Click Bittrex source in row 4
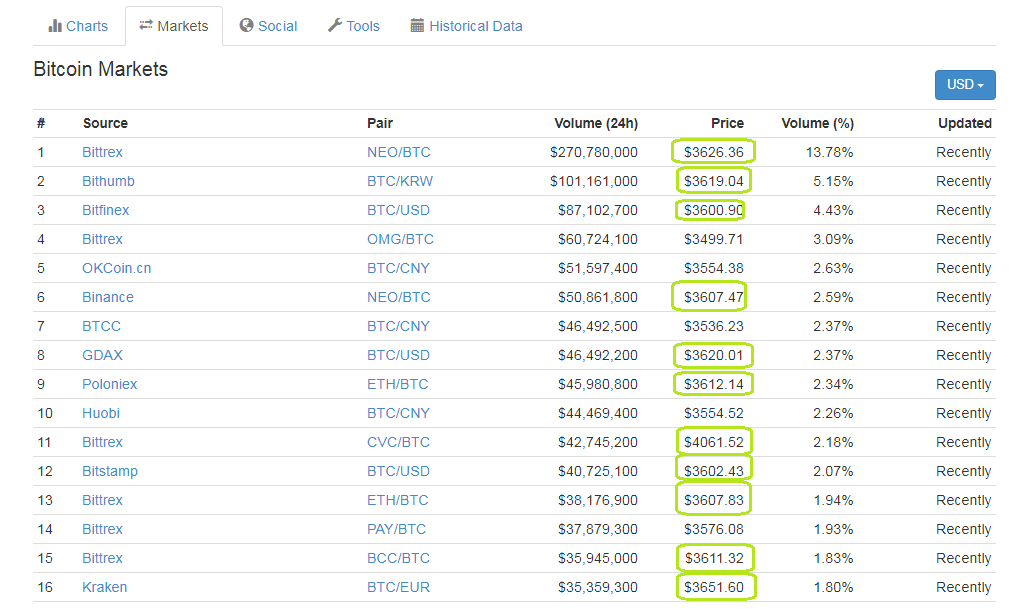The height and width of the screenshot is (609, 1011). click(x=102, y=239)
